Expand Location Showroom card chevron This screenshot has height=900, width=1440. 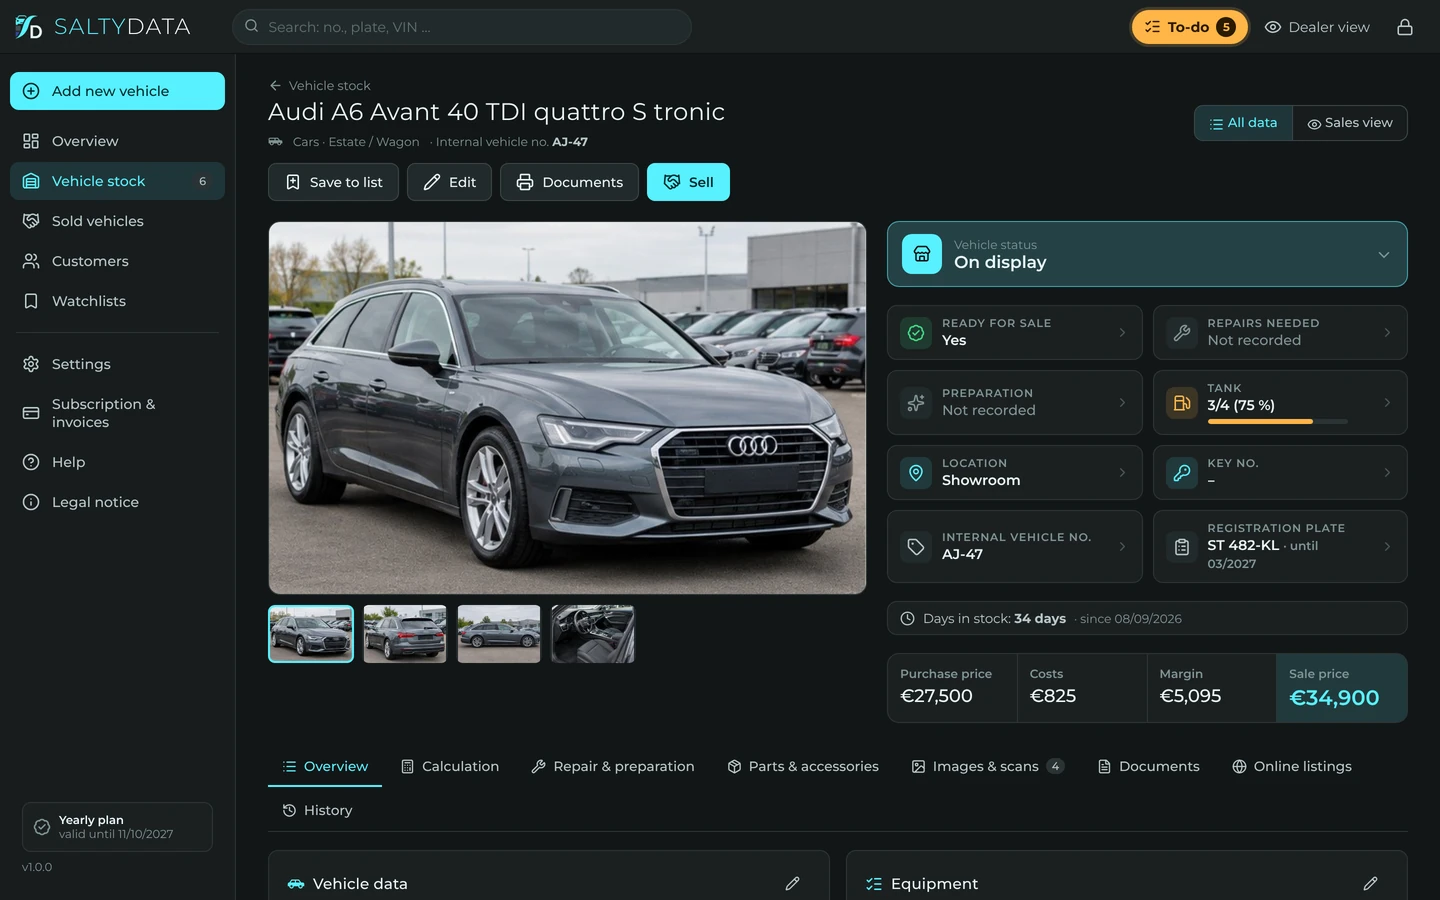(x=1122, y=472)
